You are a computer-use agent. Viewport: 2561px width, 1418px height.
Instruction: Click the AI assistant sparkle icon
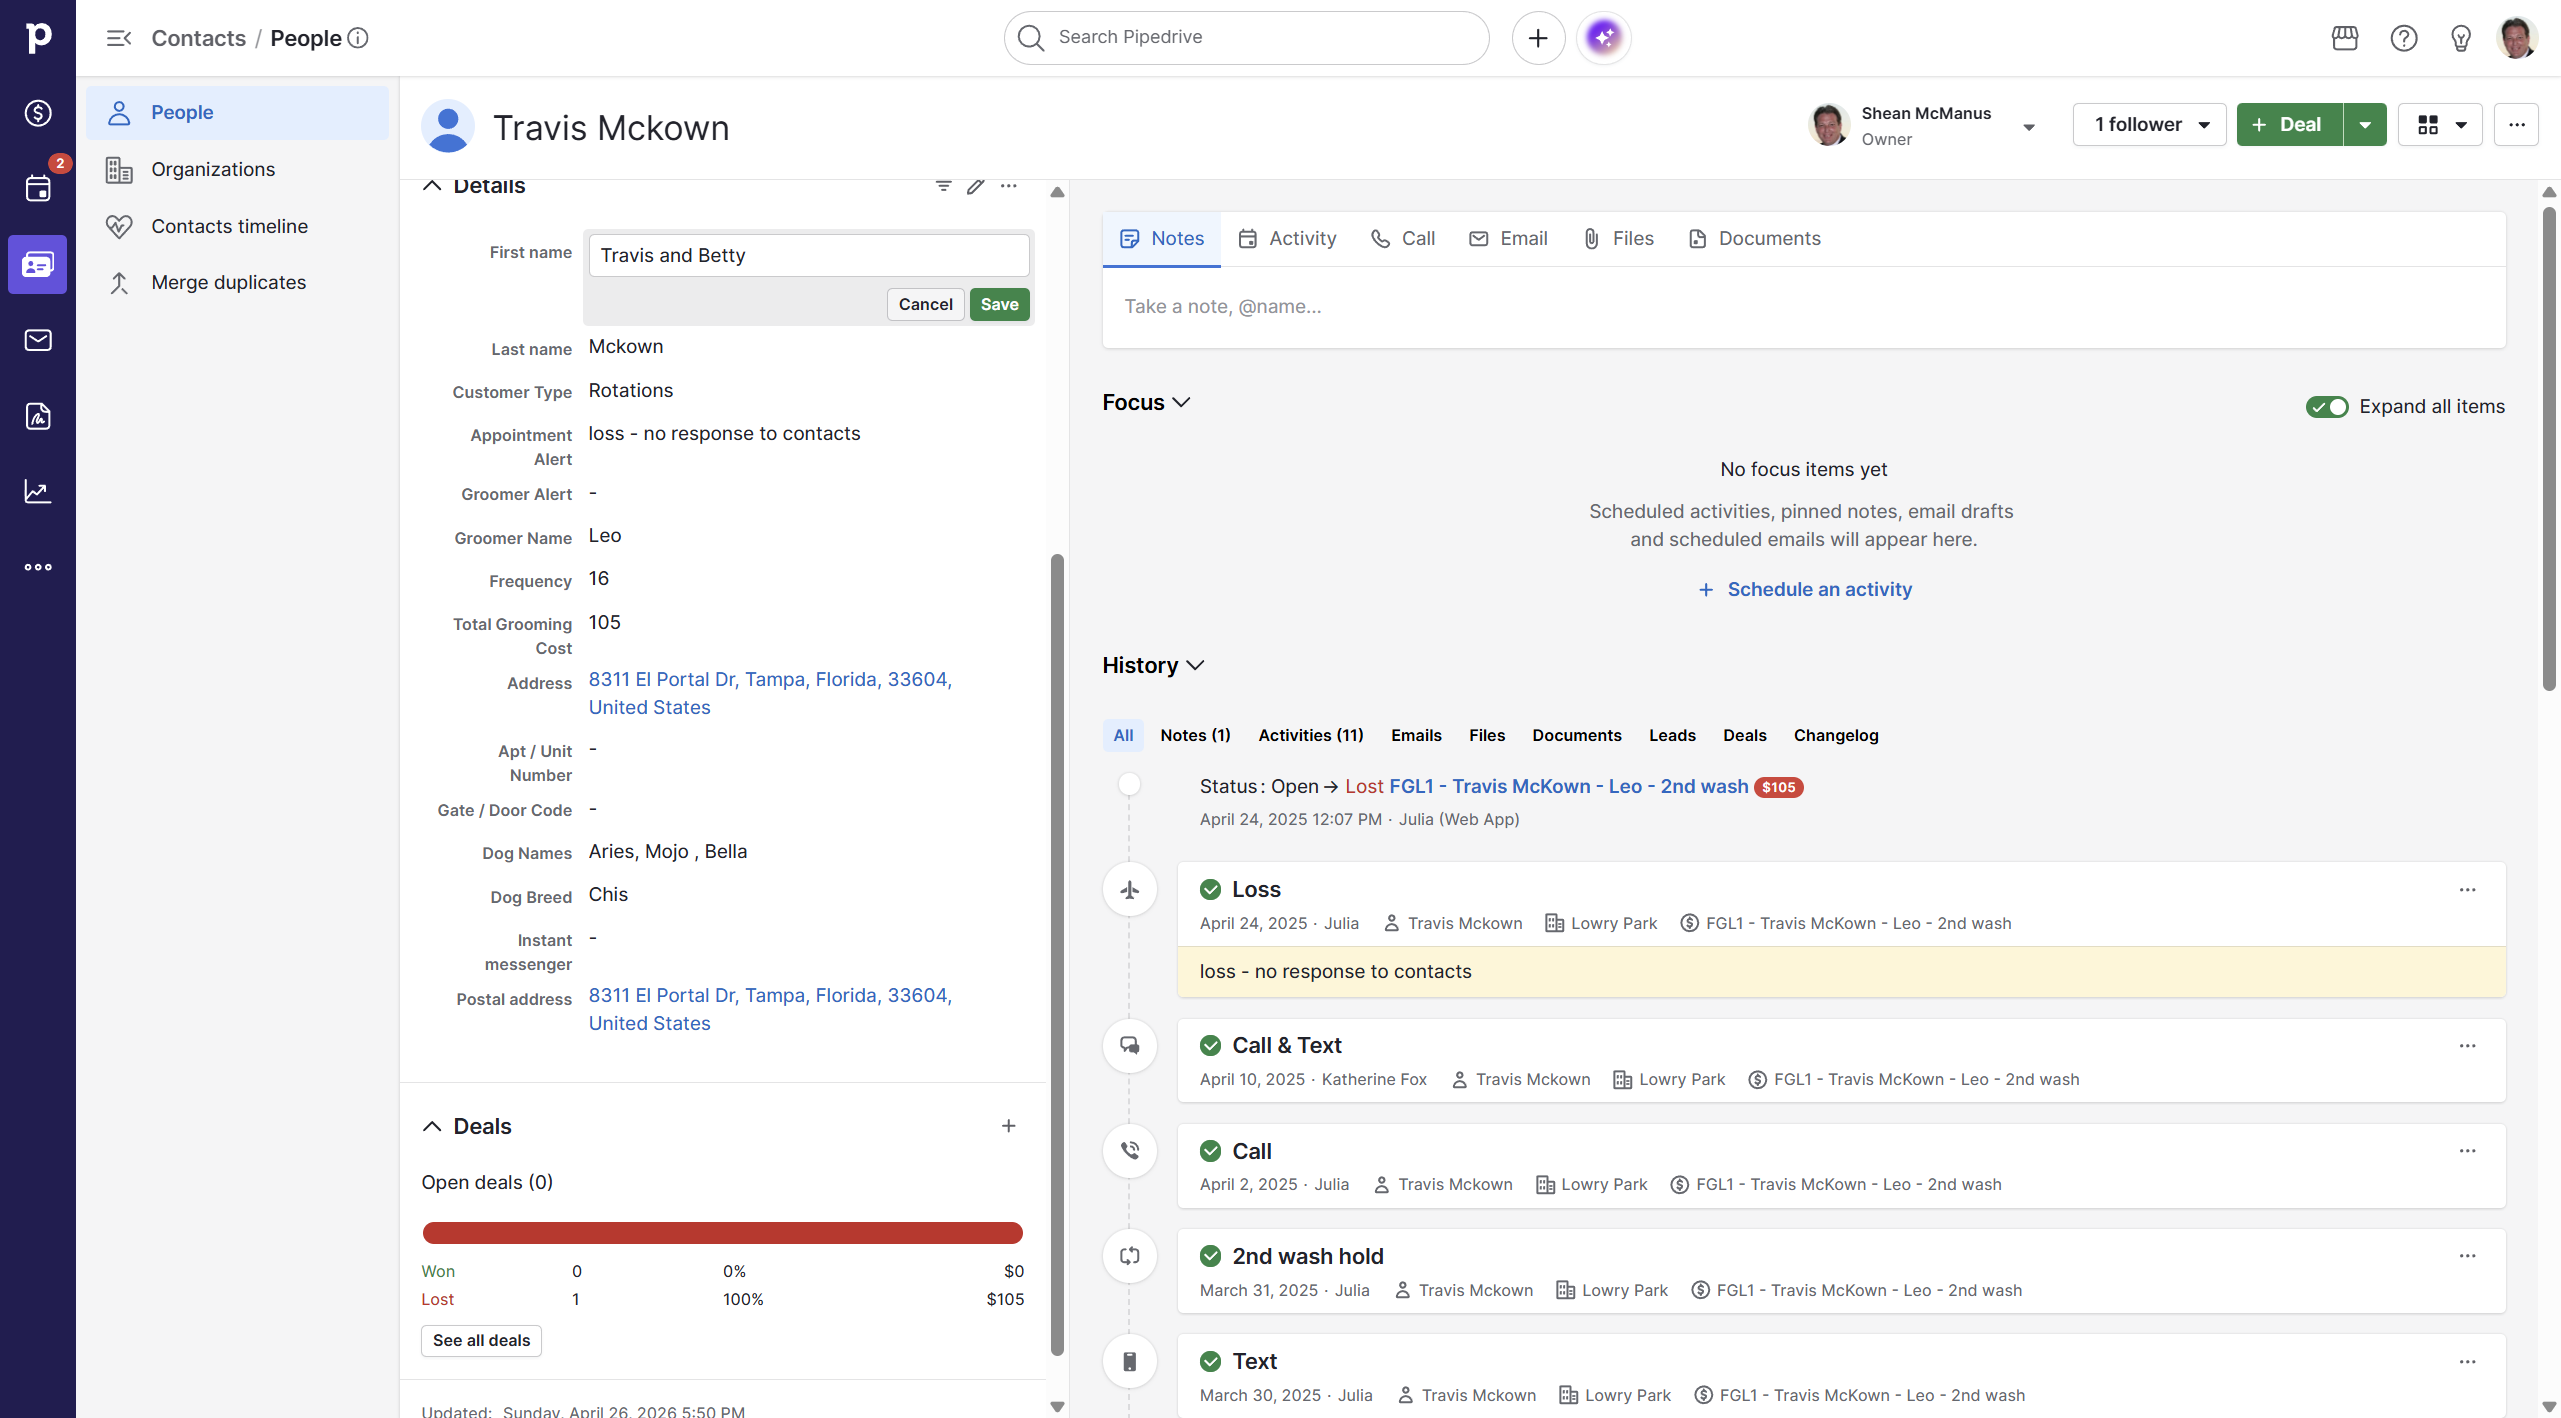tap(1603, 38)
